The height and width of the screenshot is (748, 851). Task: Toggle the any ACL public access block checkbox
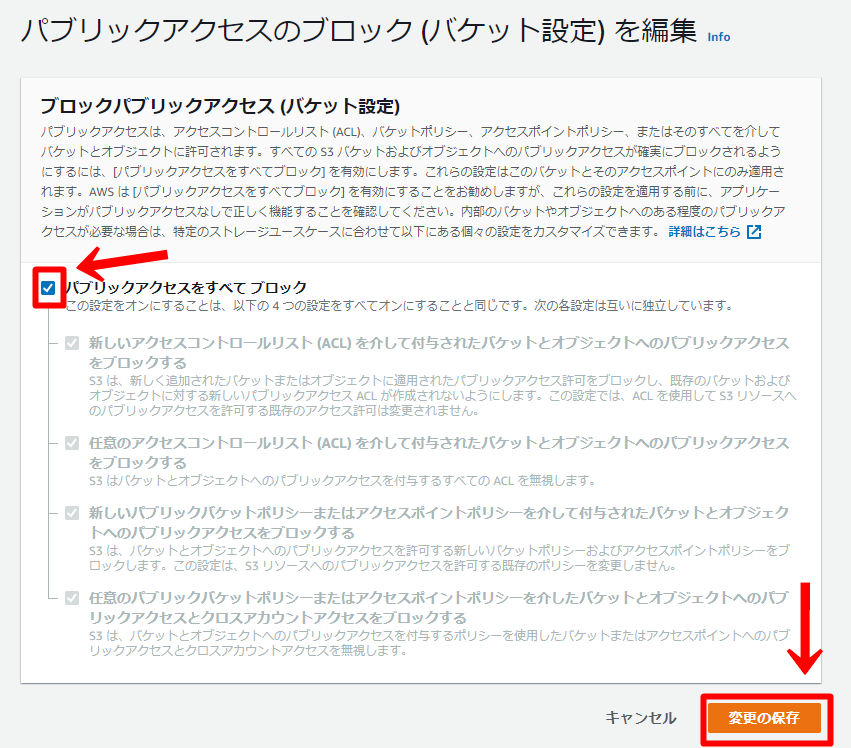click(71, 442)
